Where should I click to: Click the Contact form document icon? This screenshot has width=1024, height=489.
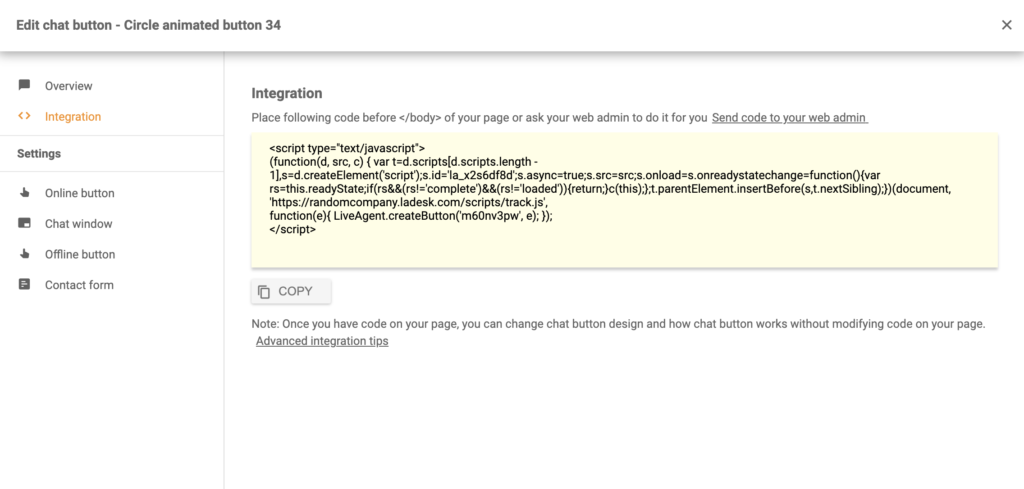pos(24,285)
